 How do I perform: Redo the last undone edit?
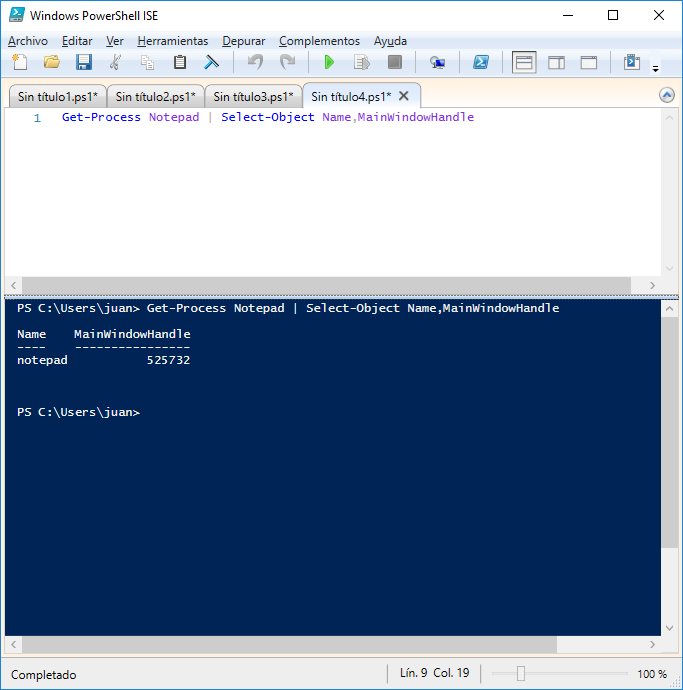click(287, 62)
